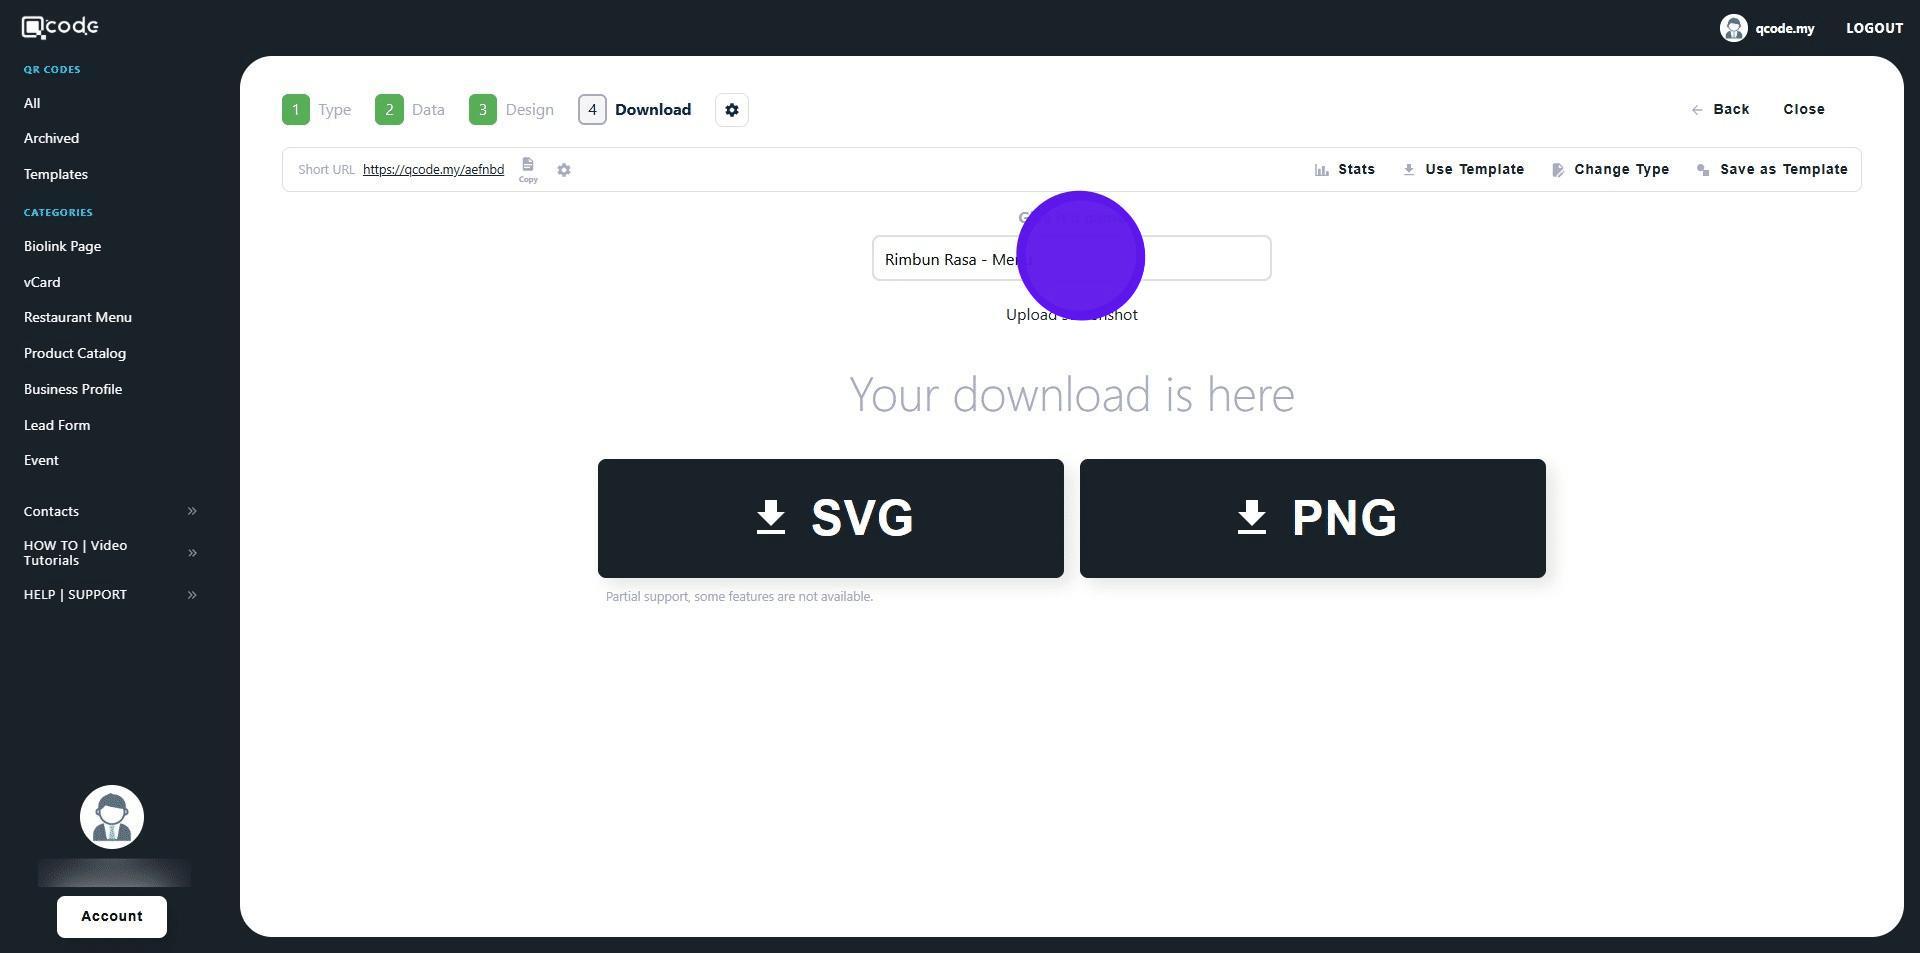The image size is (1920, 953).
Task: Open Templates in the sidebar
Action: tap(56, 174)
